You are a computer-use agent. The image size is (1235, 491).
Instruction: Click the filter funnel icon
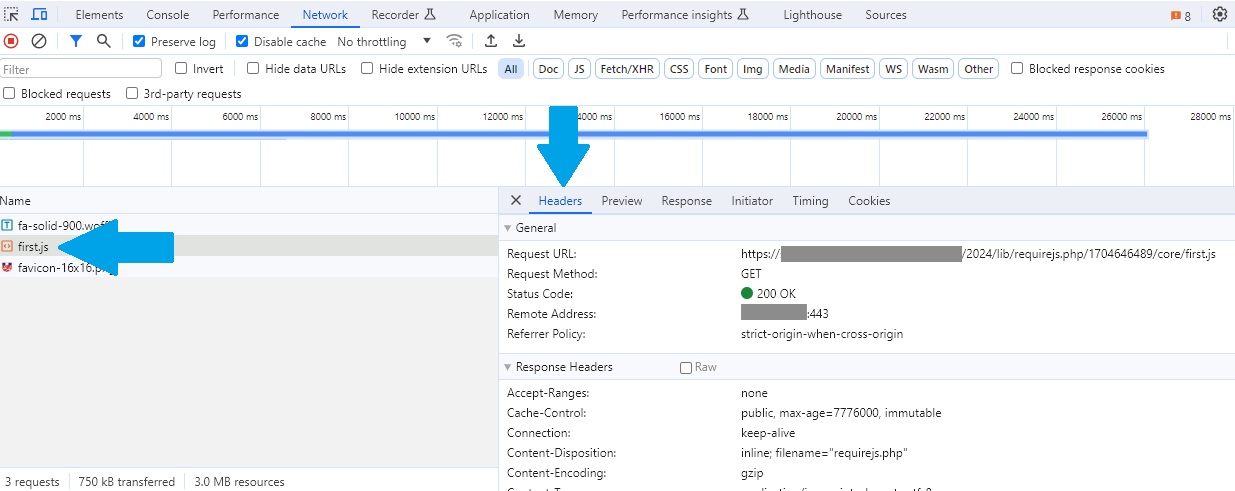pos(76,41)
